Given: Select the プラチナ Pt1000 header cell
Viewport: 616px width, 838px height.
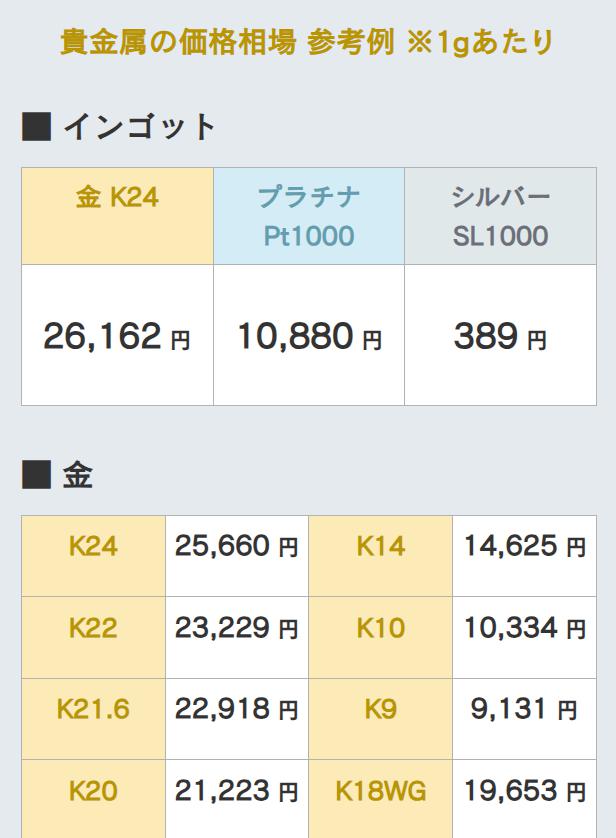Looking at the screenshot, I should 309,216.
